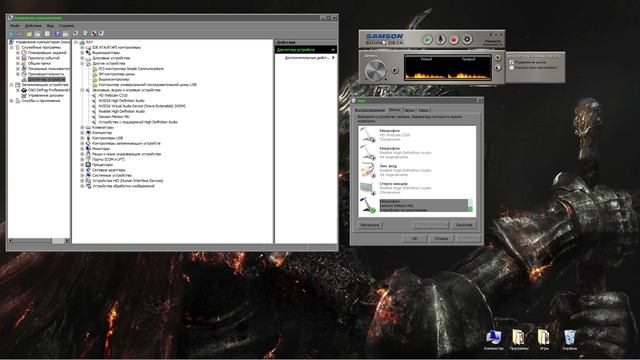This screenshot has height=360, width=640.
Task: Expand the Мониторы node
Action: tap(82, 149)
